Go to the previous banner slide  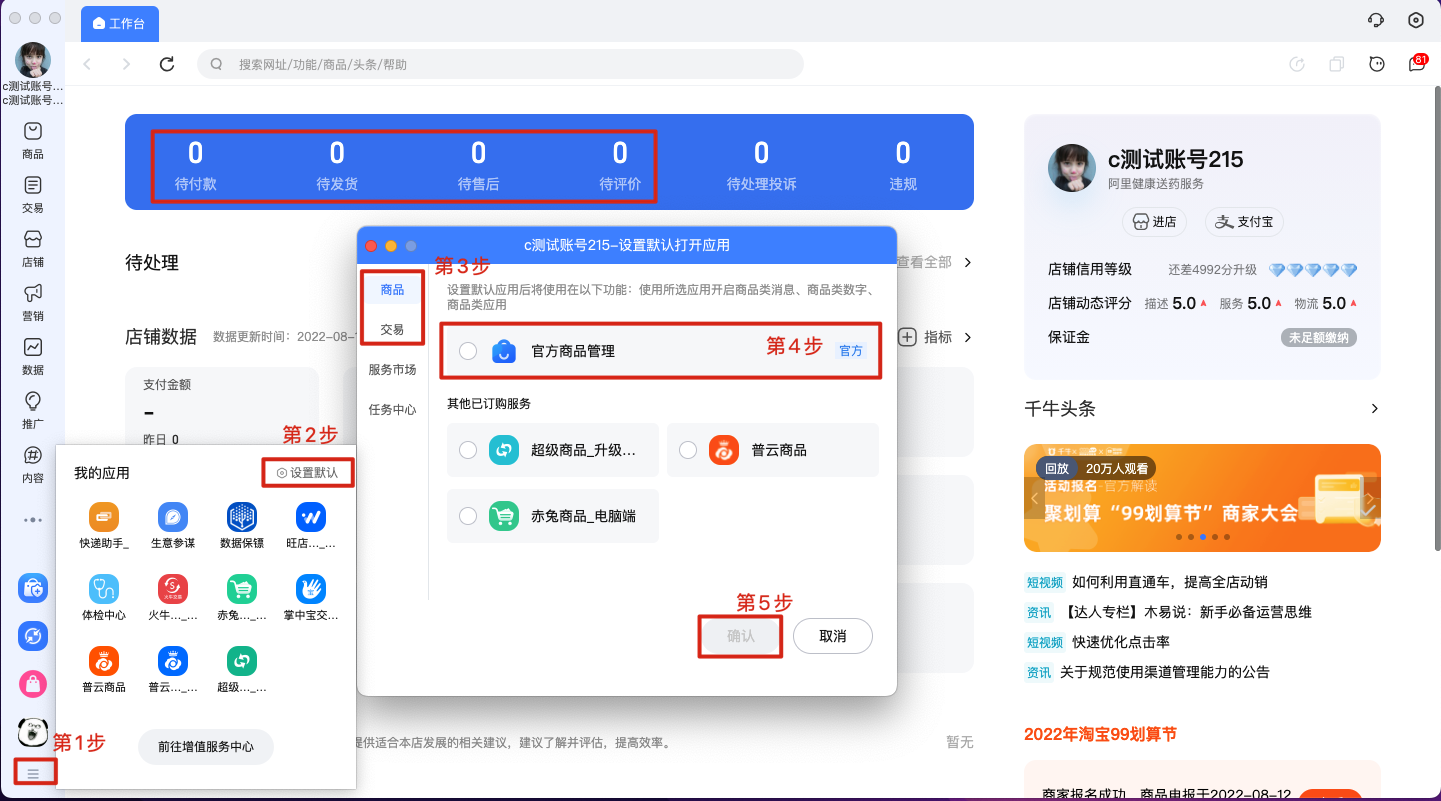[x=1036, y=498]
